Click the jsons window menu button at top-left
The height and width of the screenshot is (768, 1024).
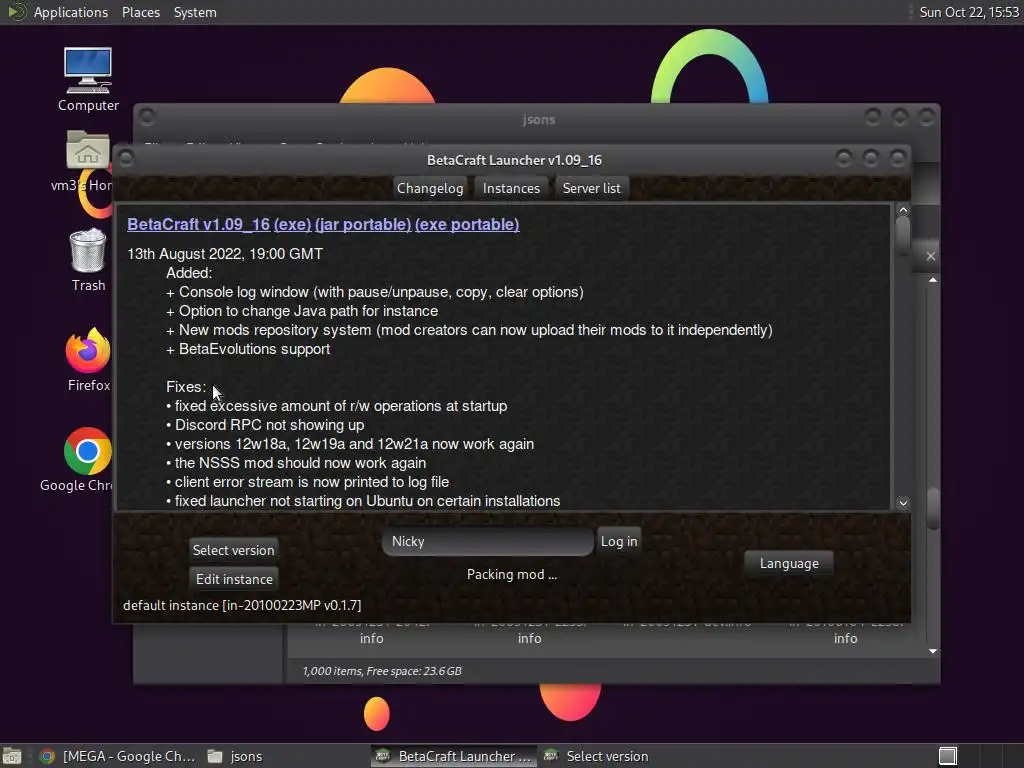[147, 118]
